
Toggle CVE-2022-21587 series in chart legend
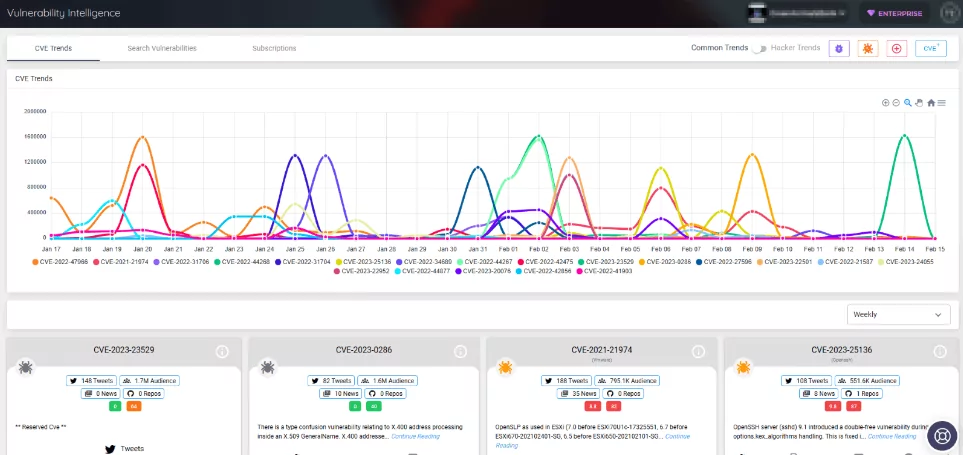846,261
